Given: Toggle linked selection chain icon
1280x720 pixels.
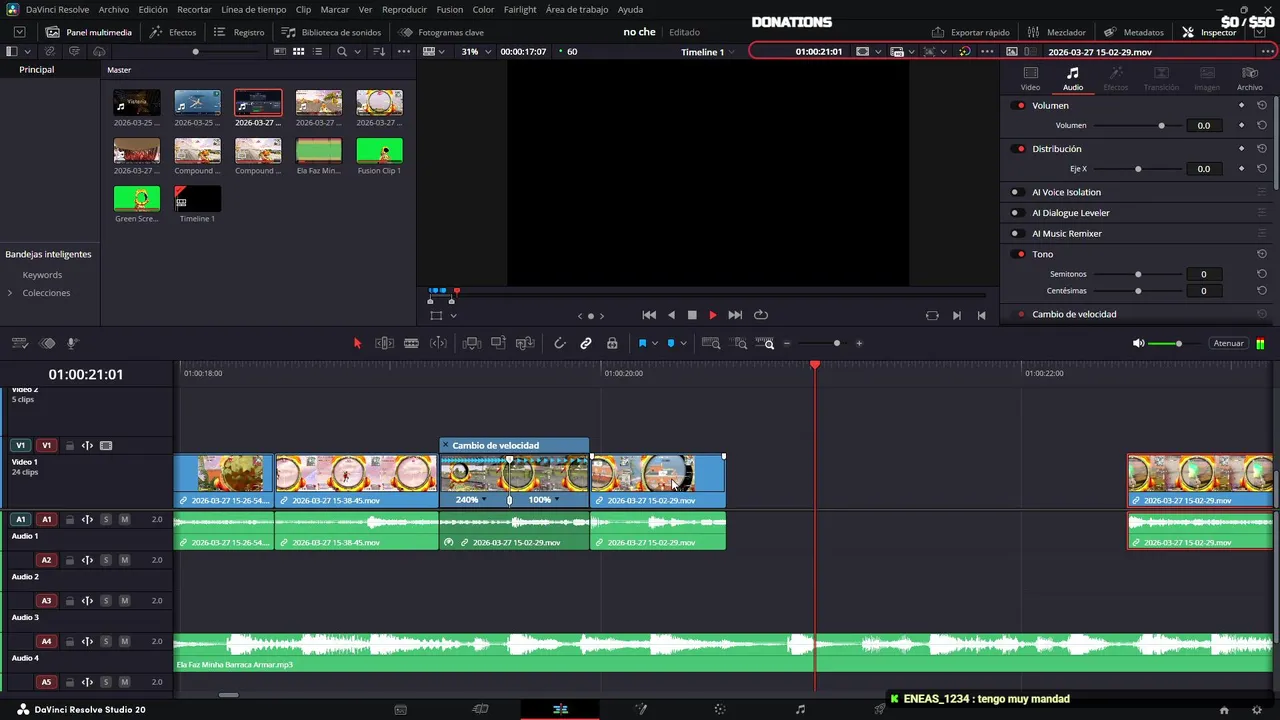Looking at the screenshot, I should (x=586, y=343).
